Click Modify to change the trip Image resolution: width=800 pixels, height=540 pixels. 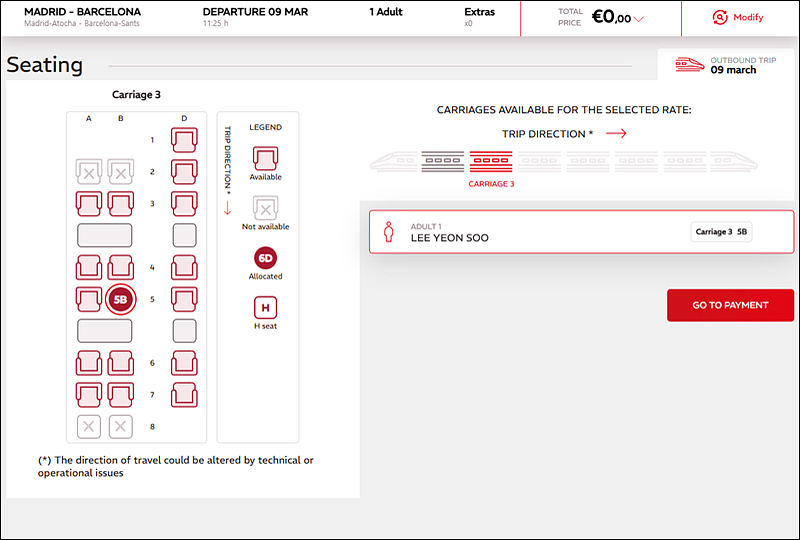(x=748, y=17)
